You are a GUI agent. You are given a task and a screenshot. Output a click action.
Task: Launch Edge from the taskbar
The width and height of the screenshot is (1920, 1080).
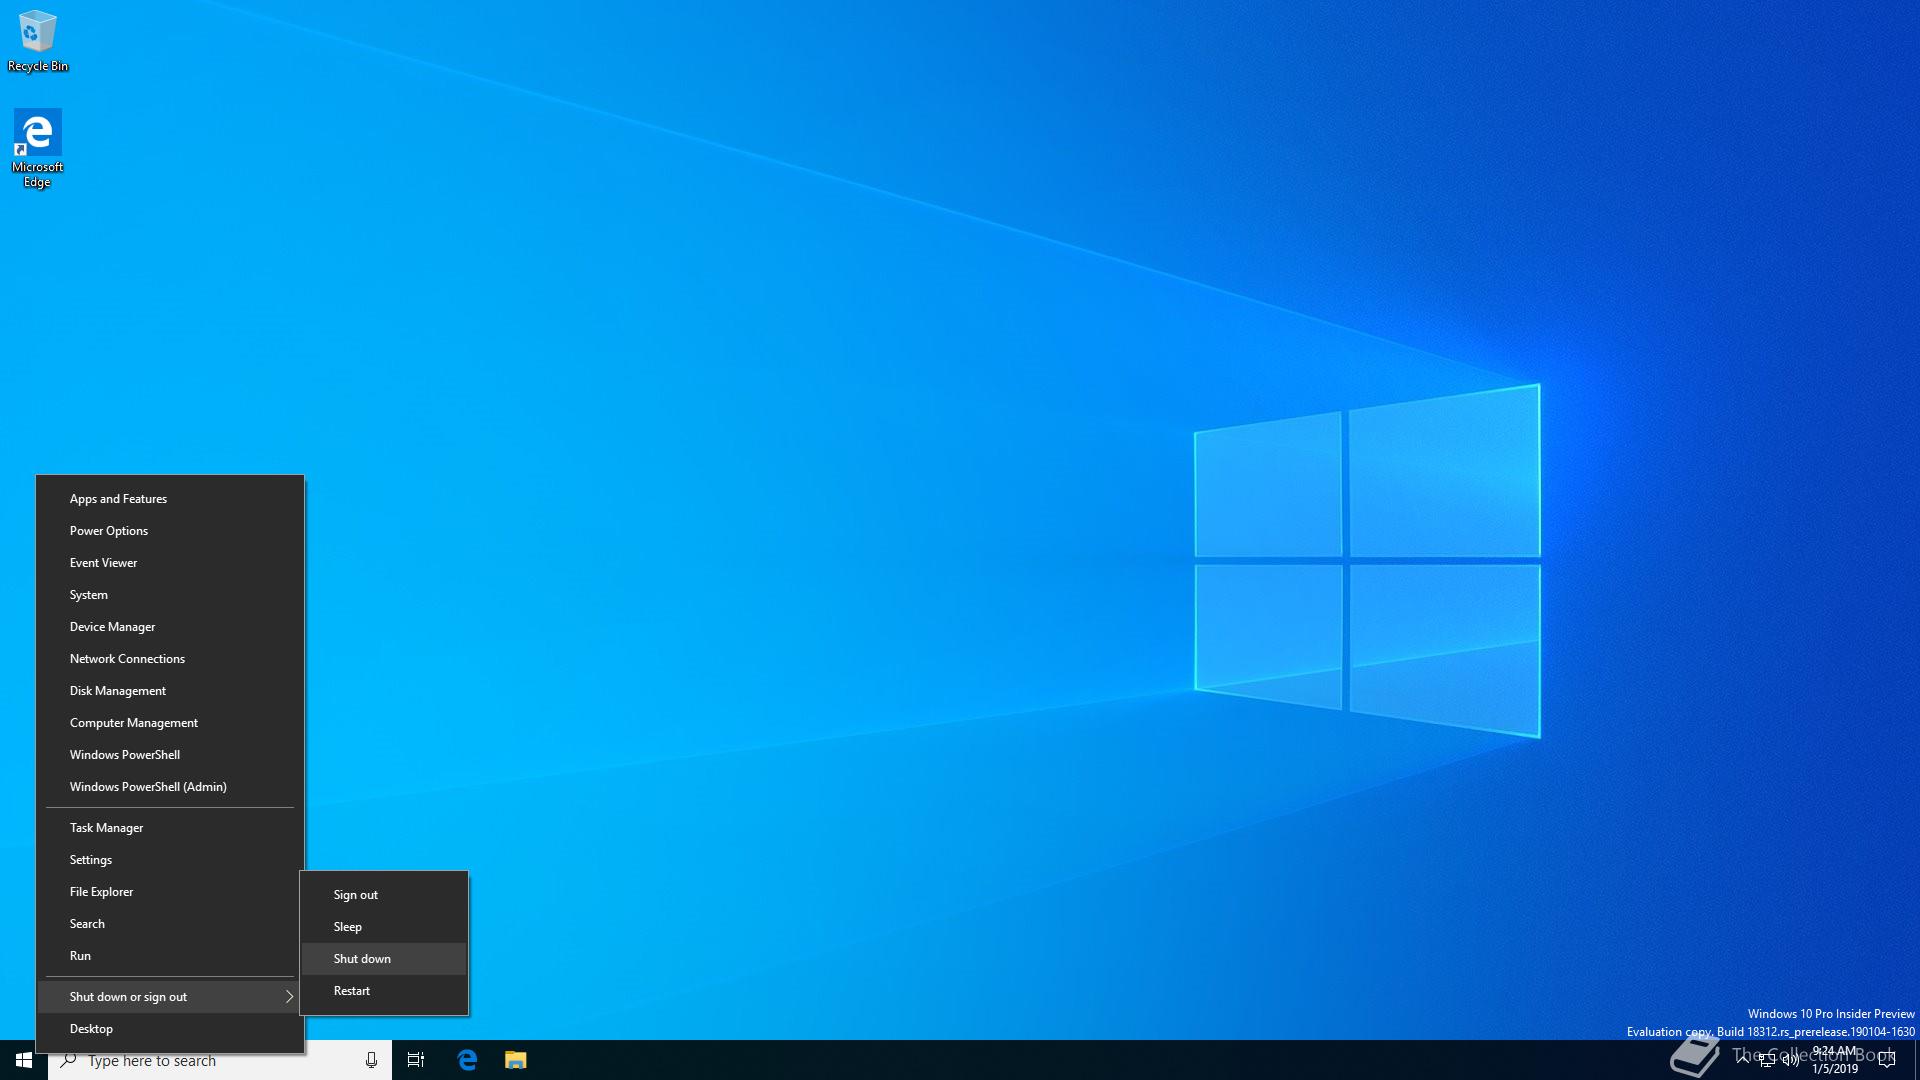467,1060
